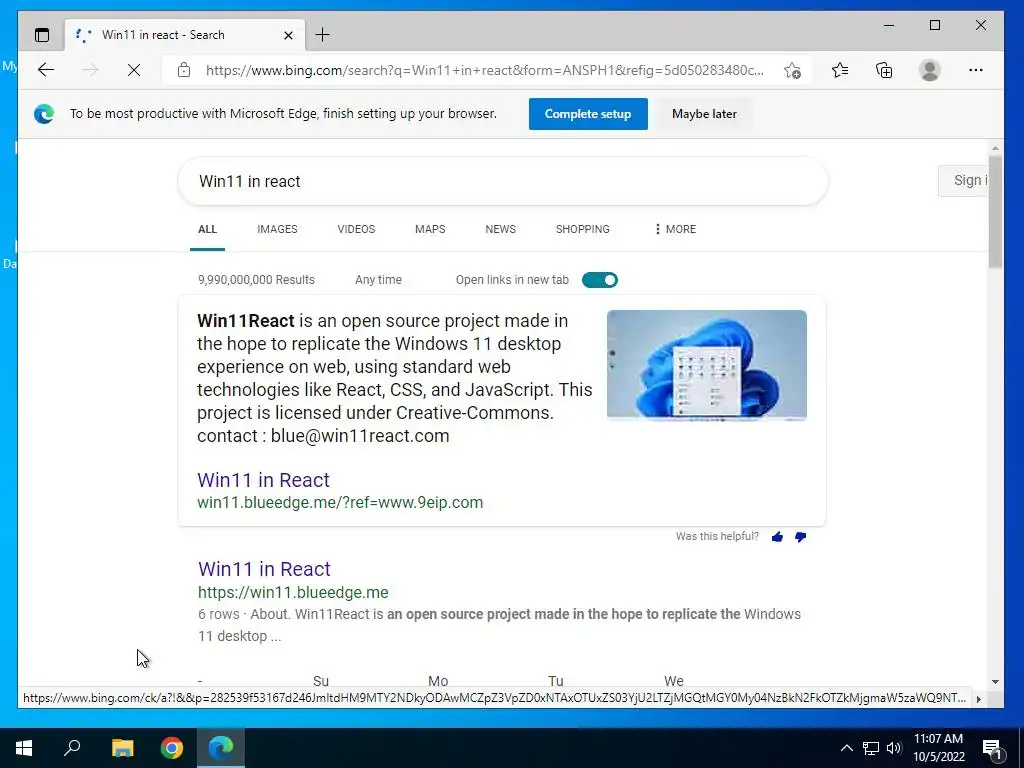Click the page vertical scrollbar thumb

995,211
